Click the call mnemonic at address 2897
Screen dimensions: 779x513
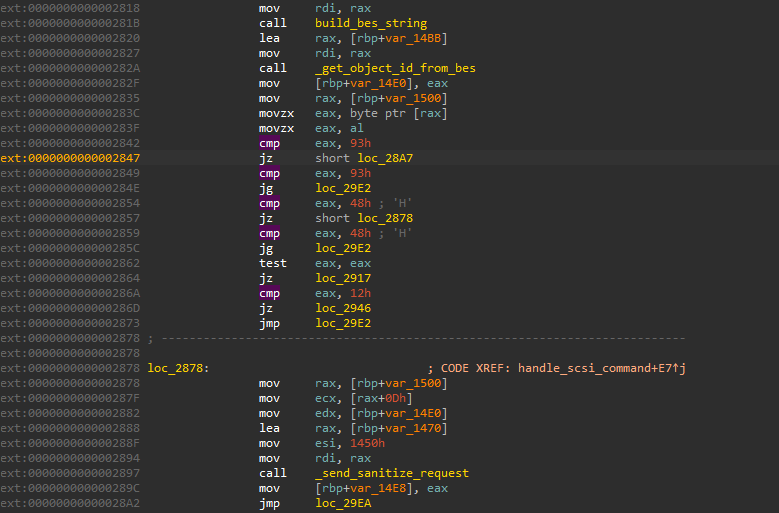click(273, 473)
